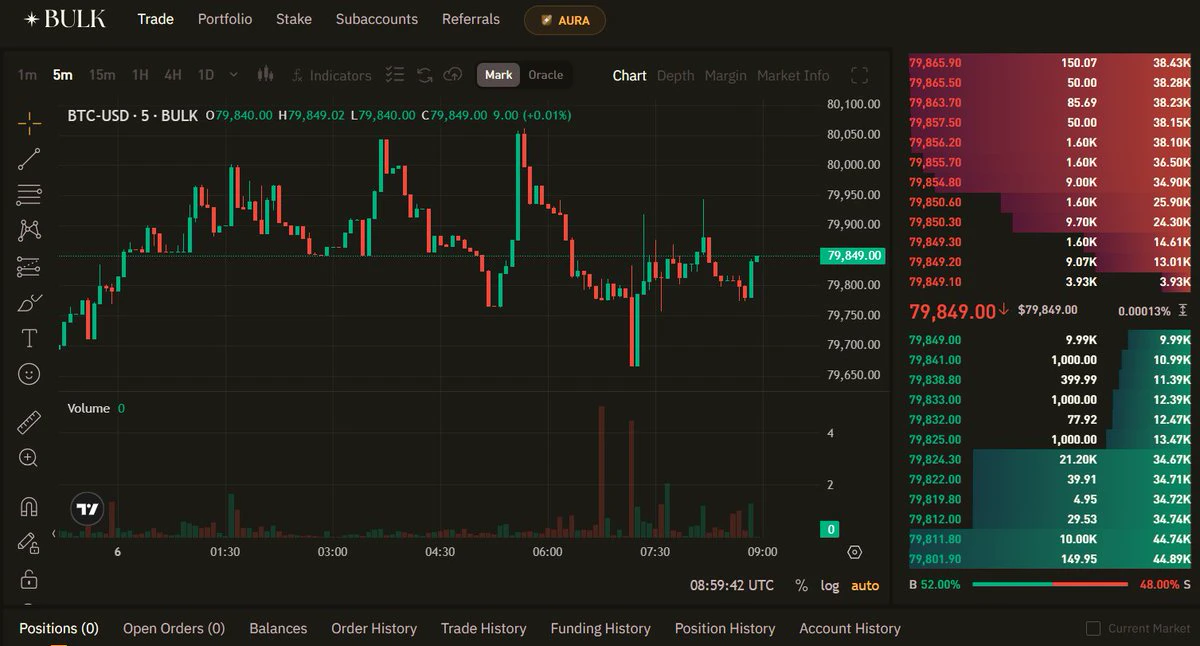Open order book tick grouping icon

click(1184, 311)
